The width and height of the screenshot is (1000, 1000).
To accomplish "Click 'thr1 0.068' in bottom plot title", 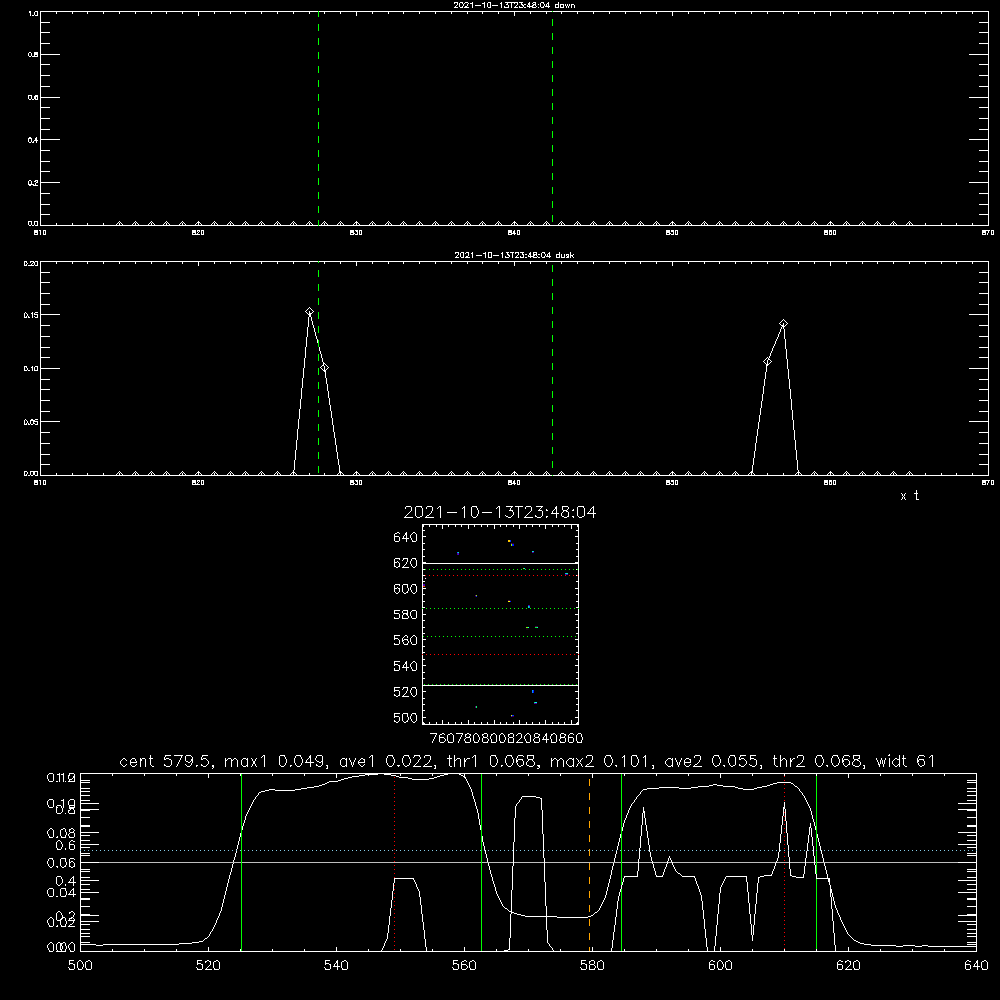I will 496,761.
